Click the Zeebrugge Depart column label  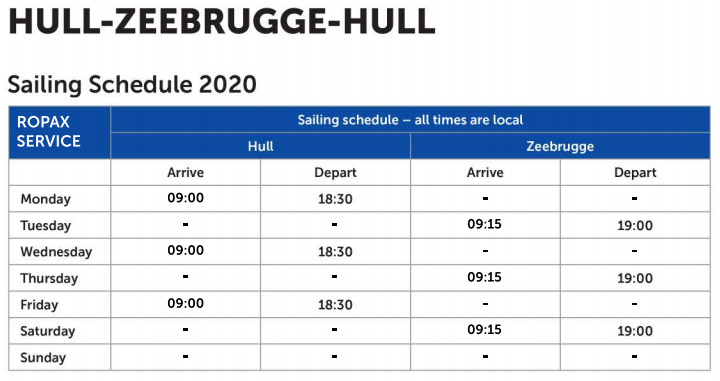pyautogui.click(x=635, y=173)
